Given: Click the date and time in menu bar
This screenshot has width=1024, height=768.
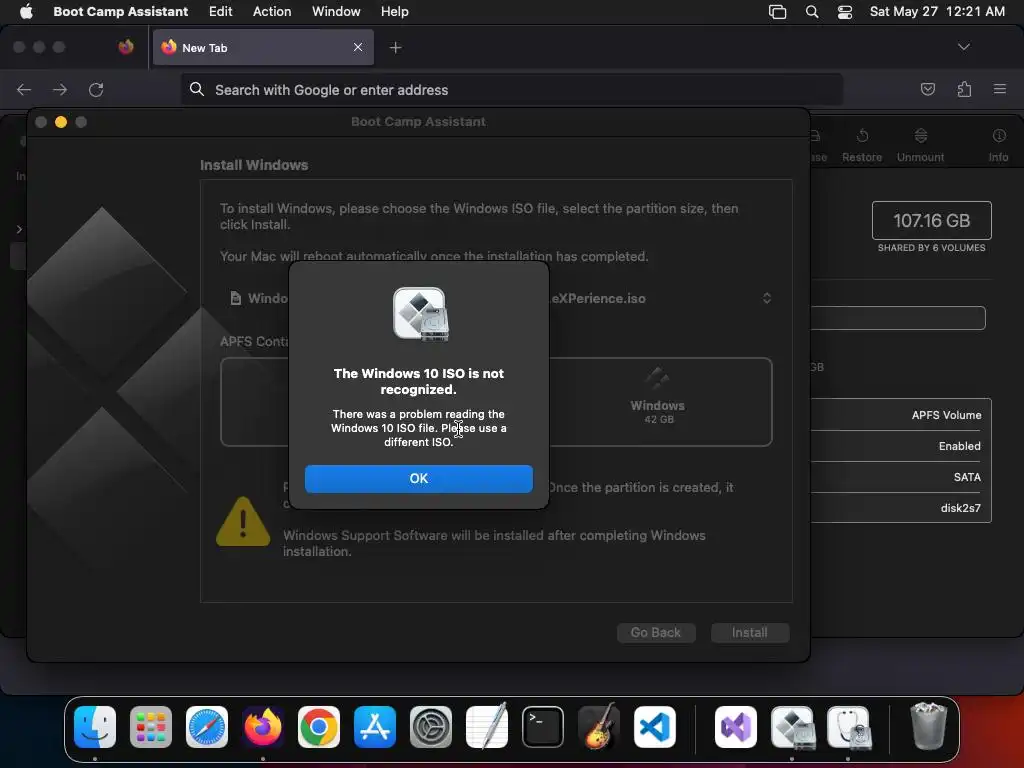Looking at the screenshot, I should click(x=937, y=11).
